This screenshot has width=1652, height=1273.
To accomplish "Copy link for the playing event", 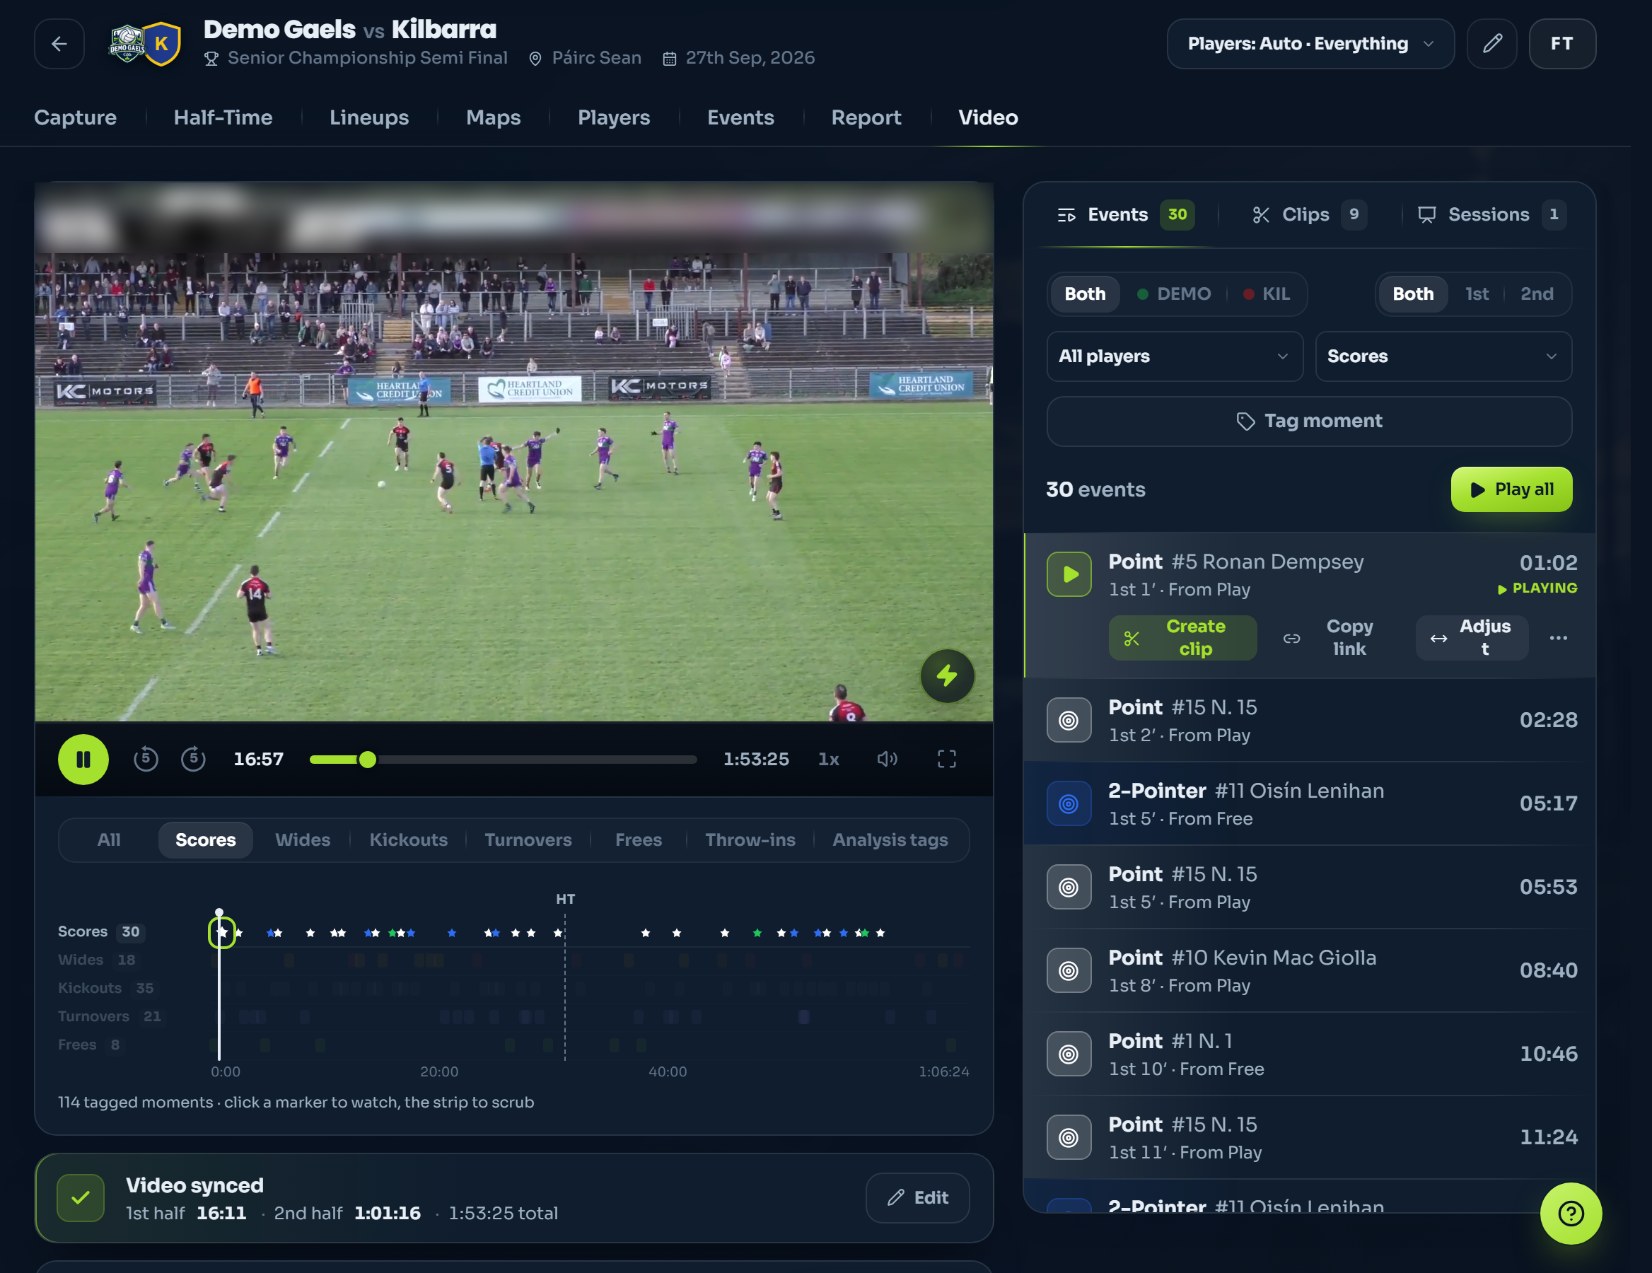I will pos(1336,638).
